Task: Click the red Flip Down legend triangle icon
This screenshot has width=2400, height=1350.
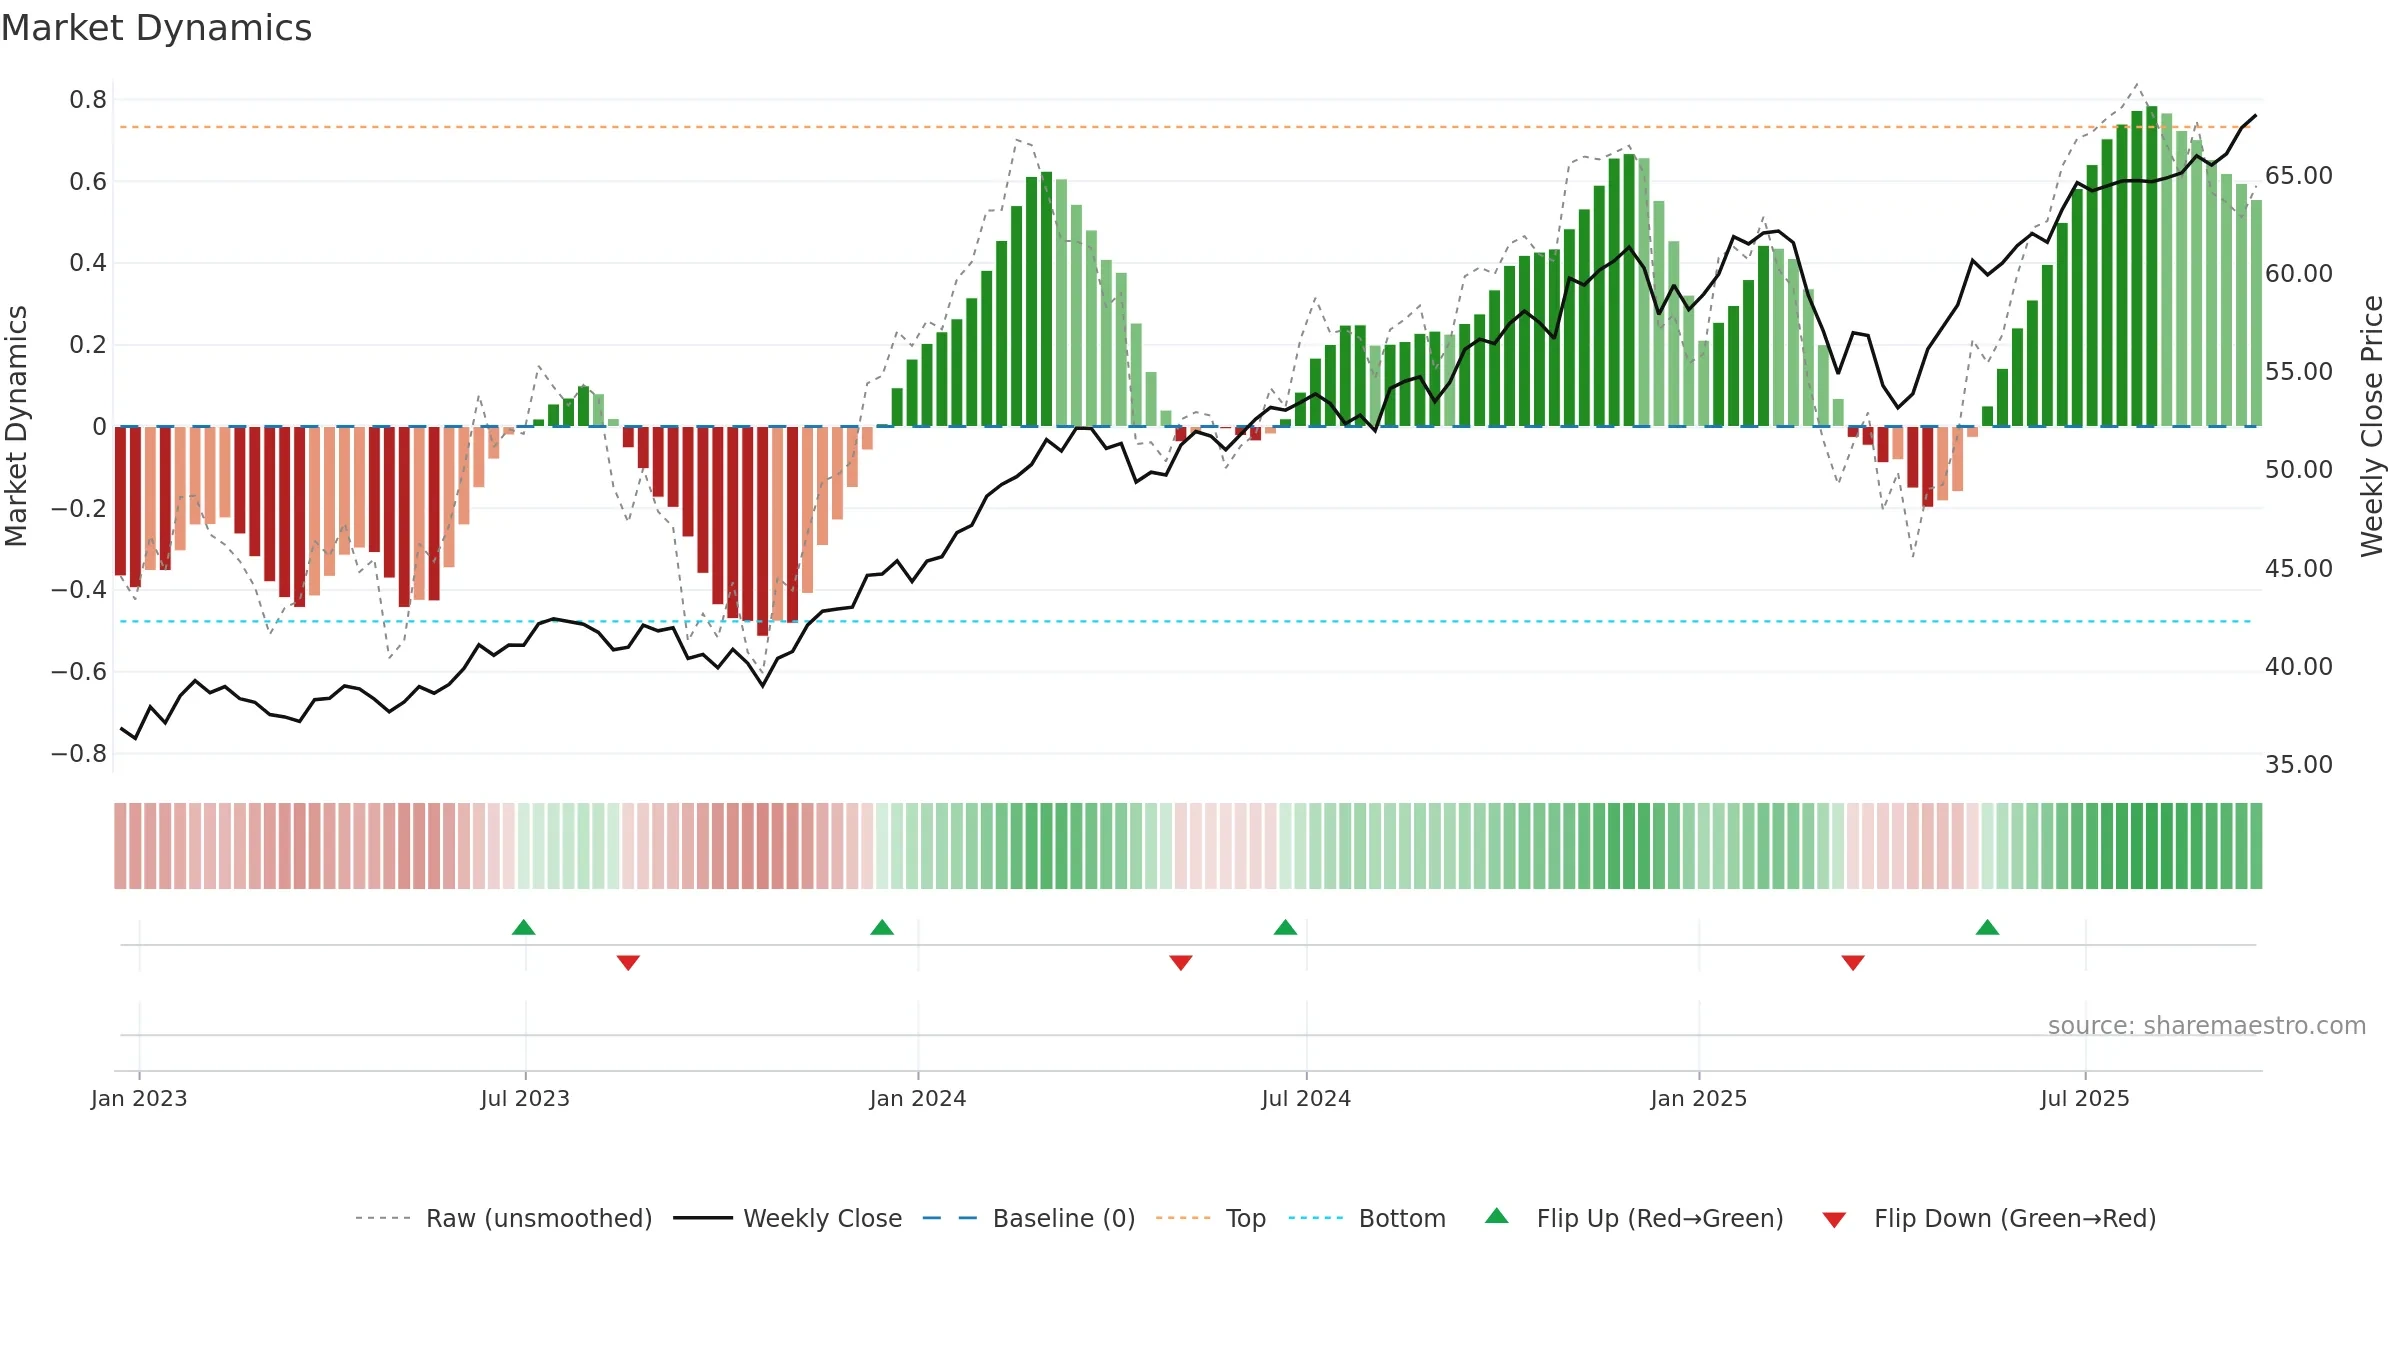Action: [x=1834, y=1220]
